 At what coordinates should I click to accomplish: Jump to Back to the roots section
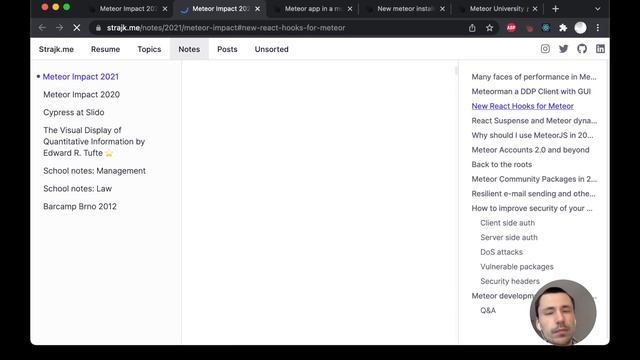pyautogui.click(x=502, y=164)
